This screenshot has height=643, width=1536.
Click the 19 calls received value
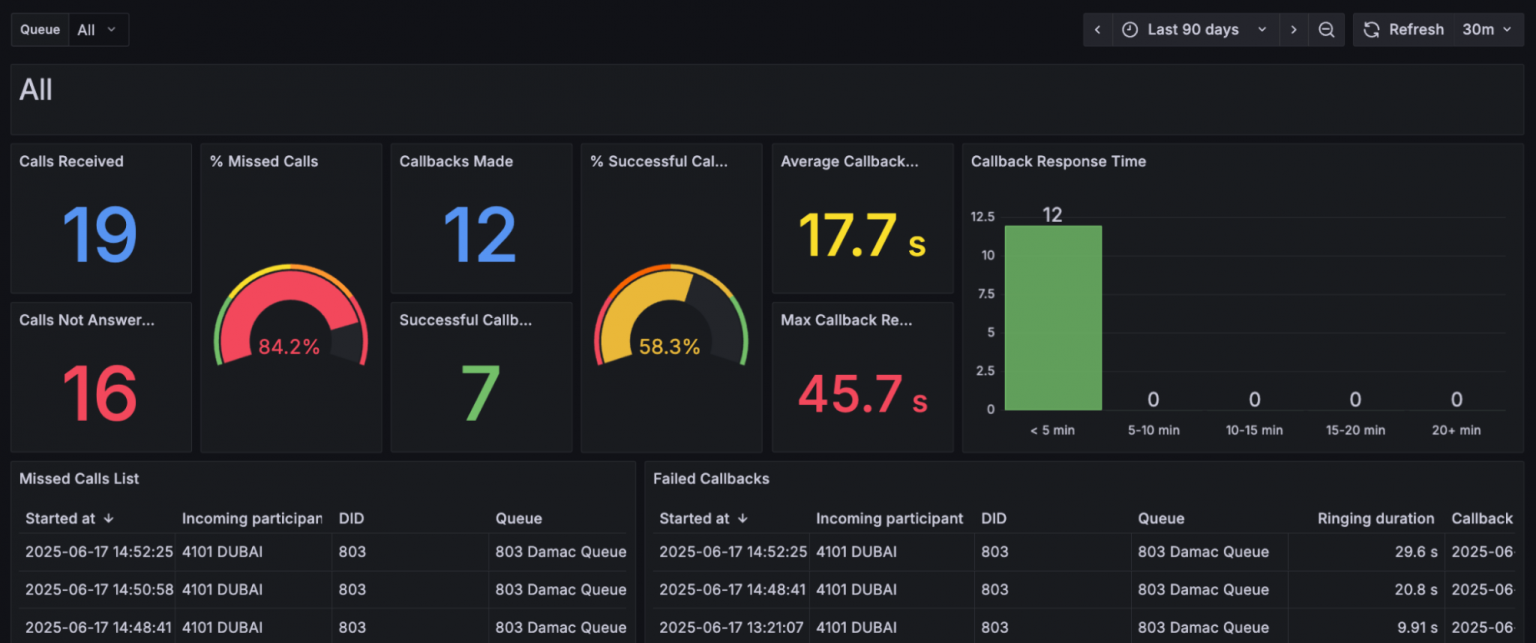tap(100, 235)
